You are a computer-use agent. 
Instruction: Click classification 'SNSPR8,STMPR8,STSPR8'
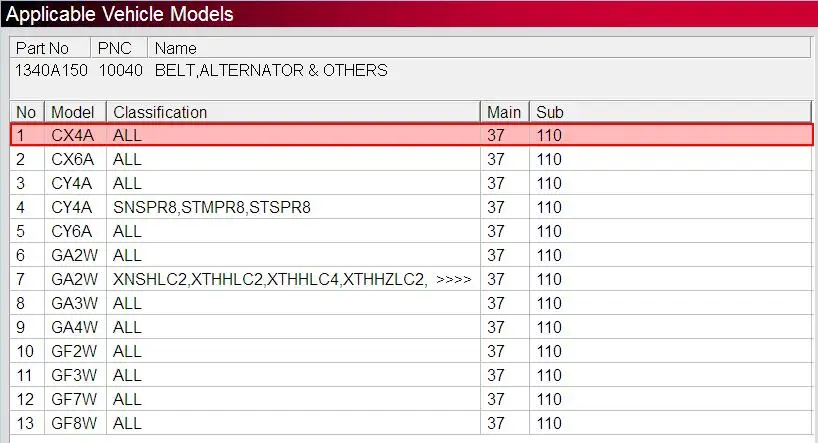(212, 207)
